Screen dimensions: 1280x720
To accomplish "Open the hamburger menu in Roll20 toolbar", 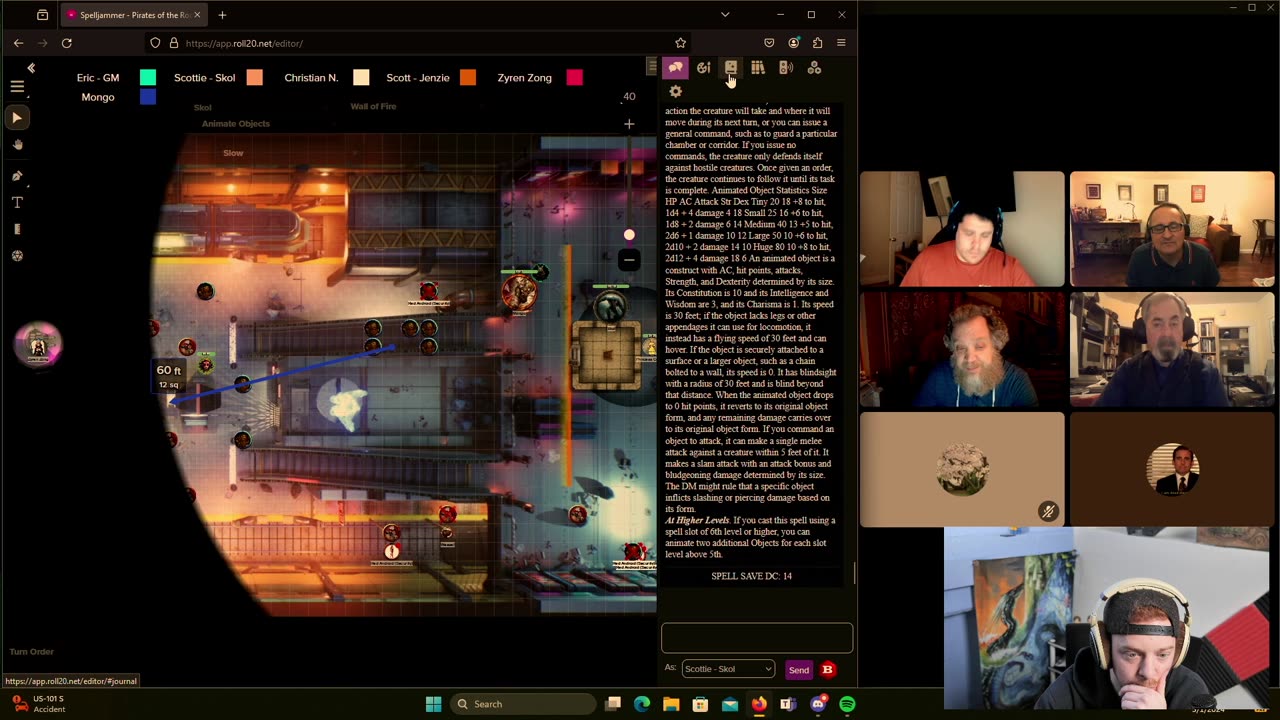I will pos(17,87).
